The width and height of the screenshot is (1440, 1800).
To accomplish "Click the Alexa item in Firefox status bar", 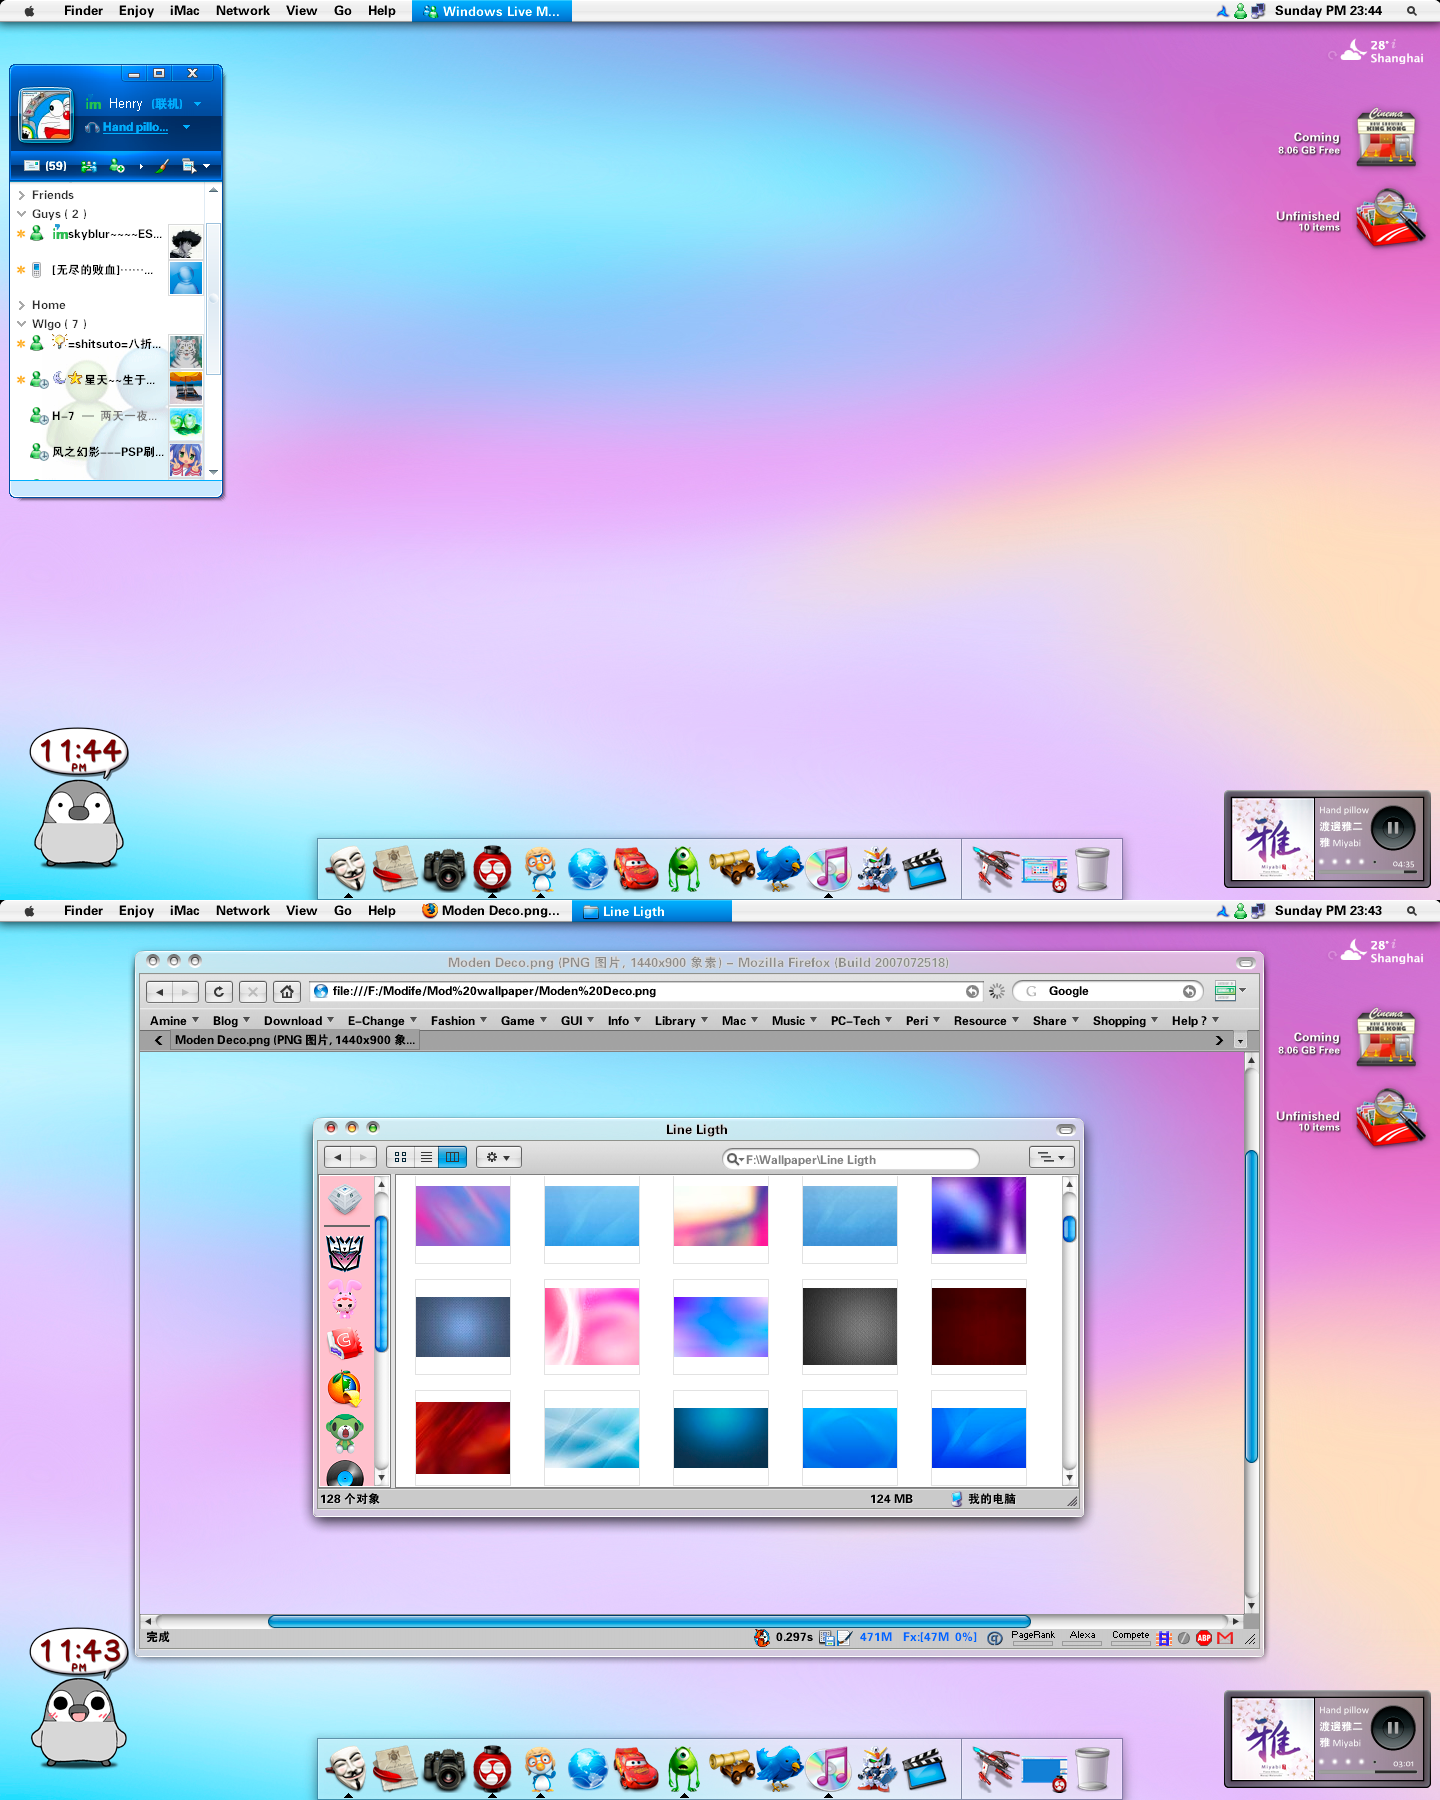I will point(1083,1637).
